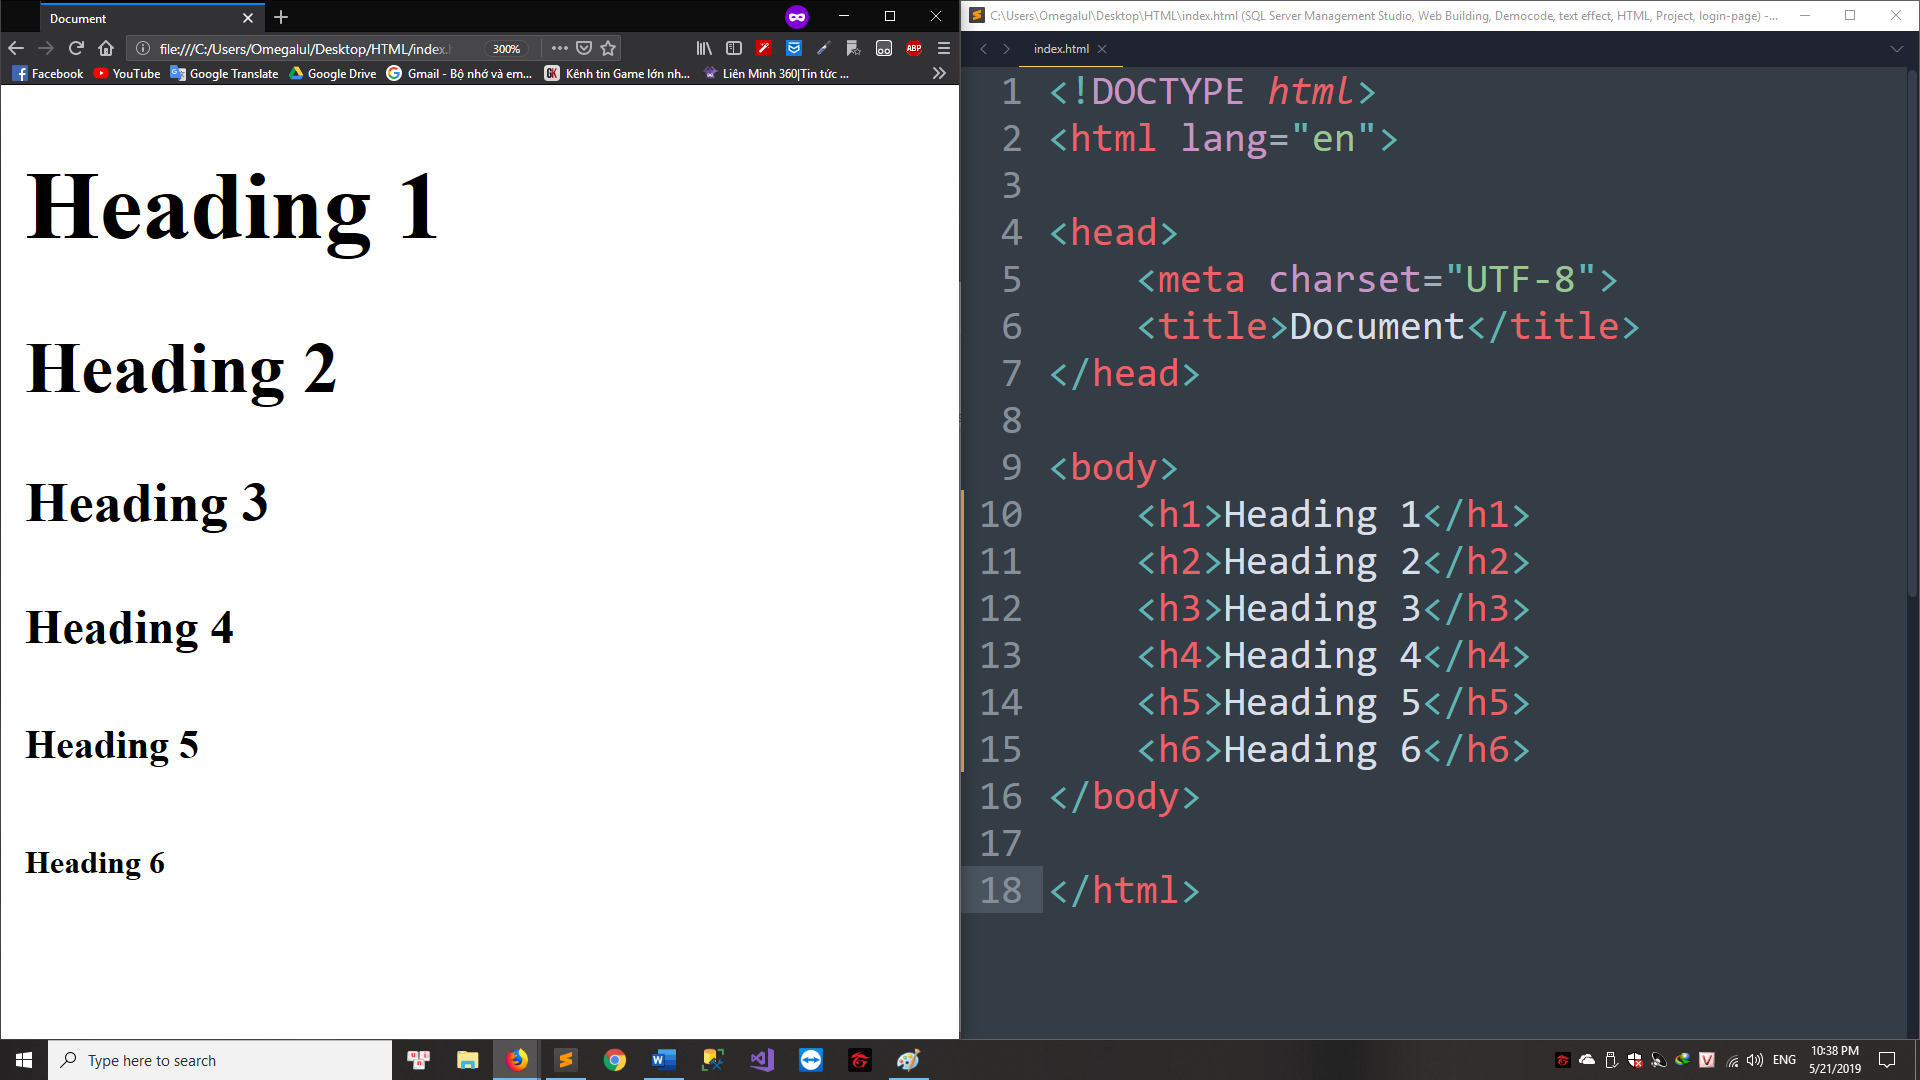Viewport: 1920px width, 1080px height.
Task: Click the Windows taskbar search box
Action: 220,1060
